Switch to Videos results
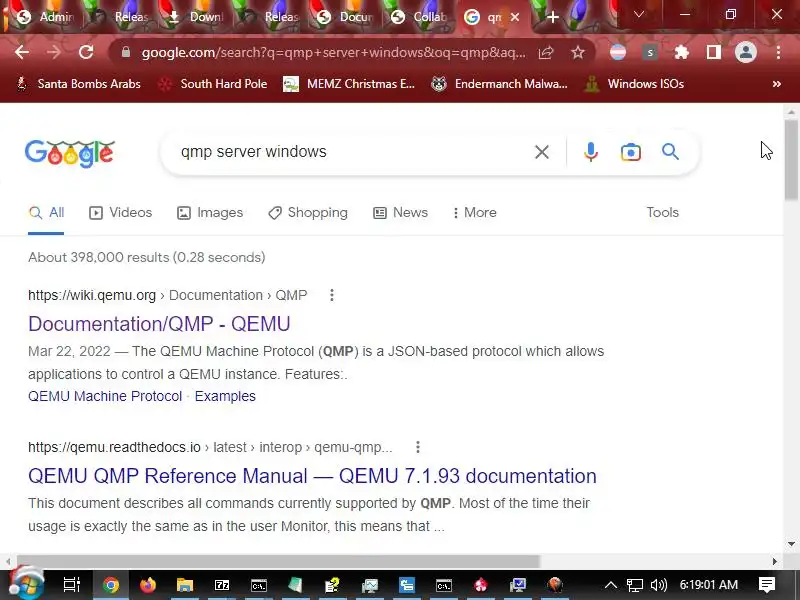The height and width of the screenshot is (600, 800). [x=120, y=212]
